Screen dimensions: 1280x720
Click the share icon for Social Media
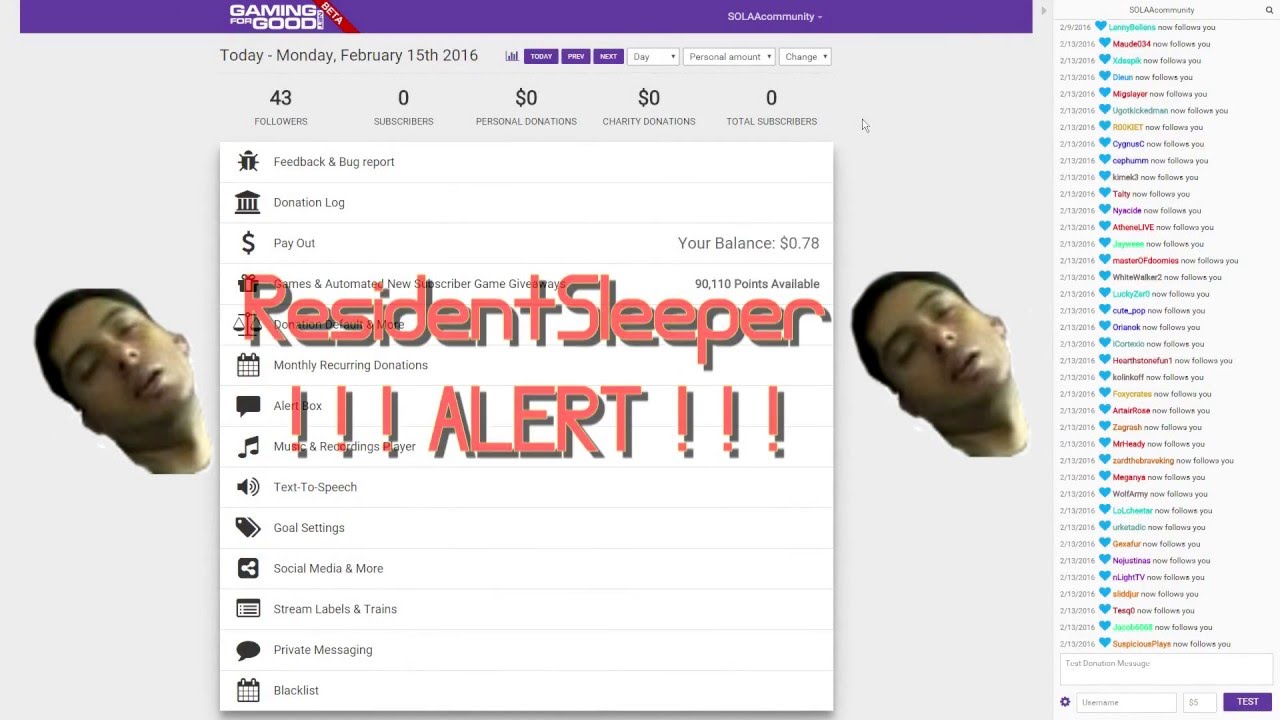point(248,568)
